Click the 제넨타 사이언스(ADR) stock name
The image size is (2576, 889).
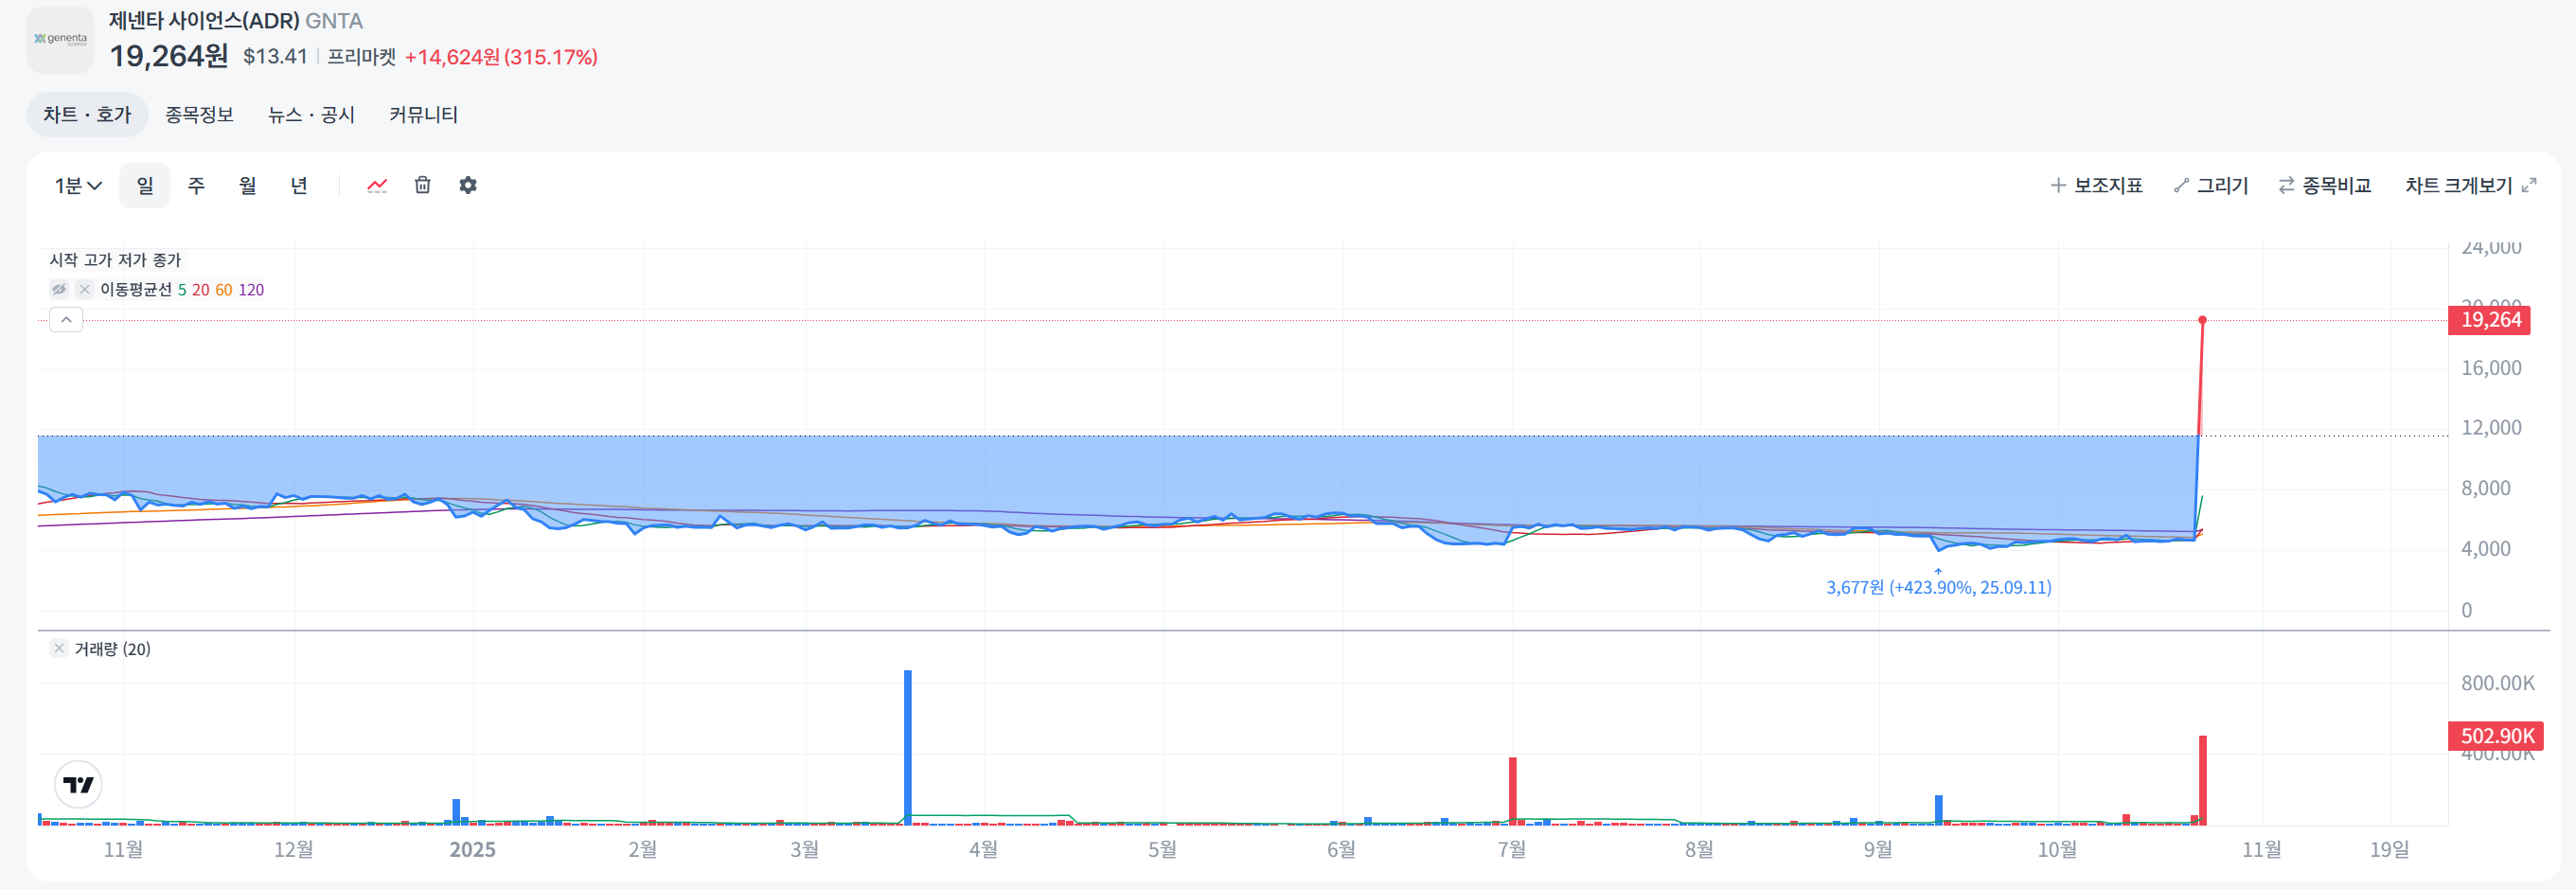pos(204,21)
